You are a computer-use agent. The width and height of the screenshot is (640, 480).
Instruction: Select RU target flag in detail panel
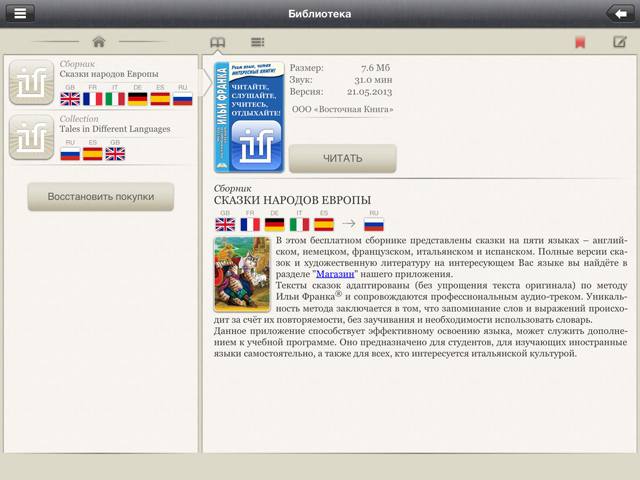(x=374, y=224)
